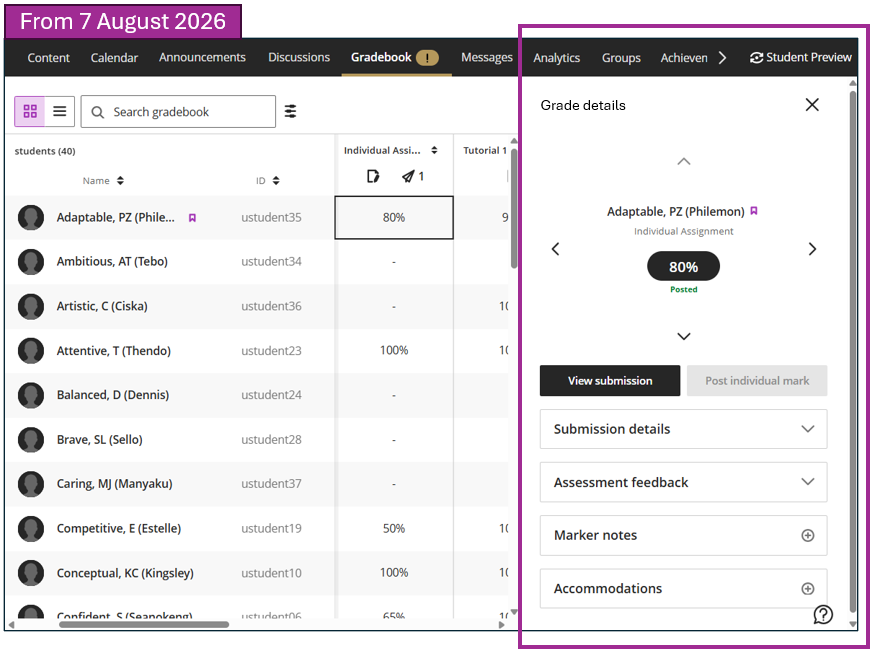The height and width of the screenshot is (652, 877).
Task: Close the Grade details panel
Action: tap(812, 105)
